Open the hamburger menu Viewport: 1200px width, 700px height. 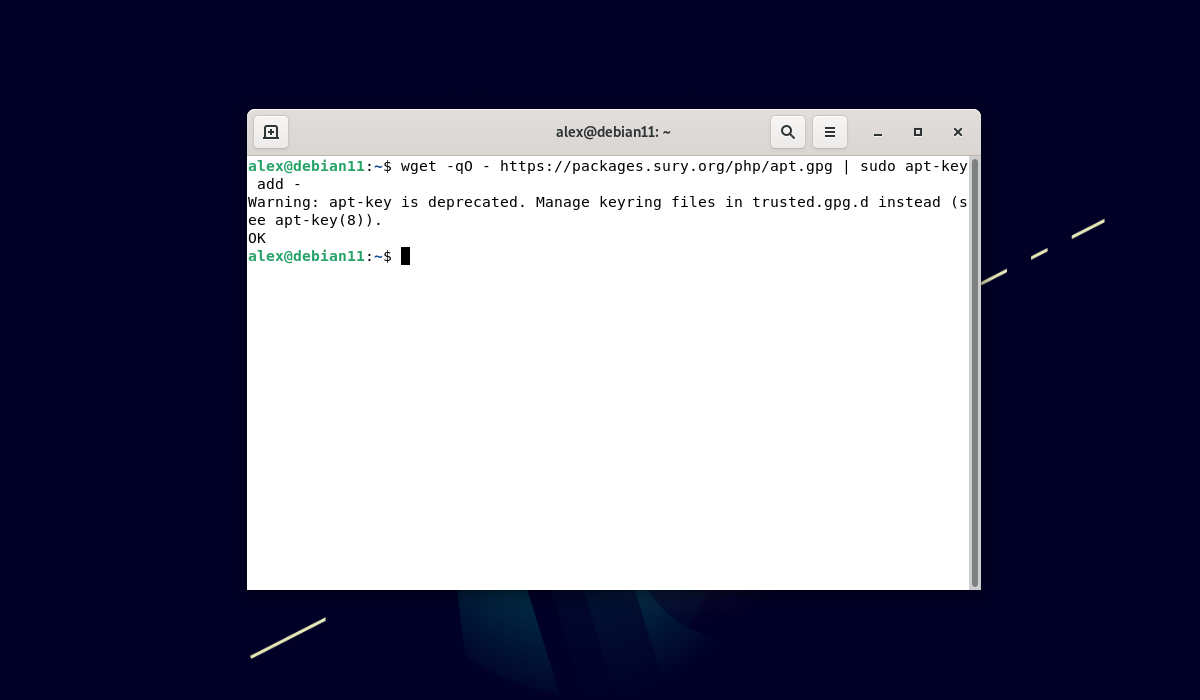829,132
